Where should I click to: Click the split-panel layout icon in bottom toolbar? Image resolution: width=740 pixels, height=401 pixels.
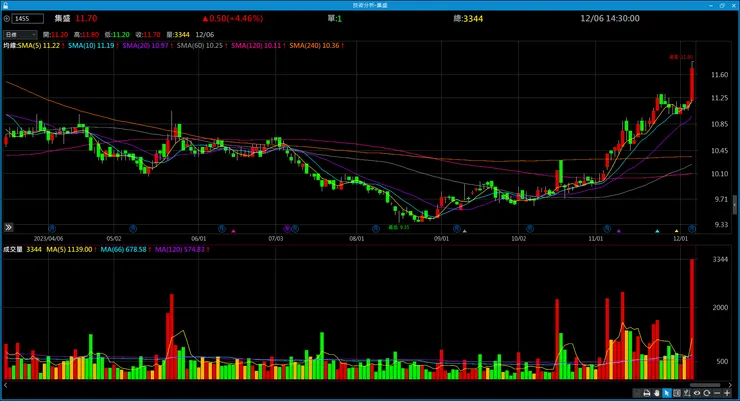point(677,393)
